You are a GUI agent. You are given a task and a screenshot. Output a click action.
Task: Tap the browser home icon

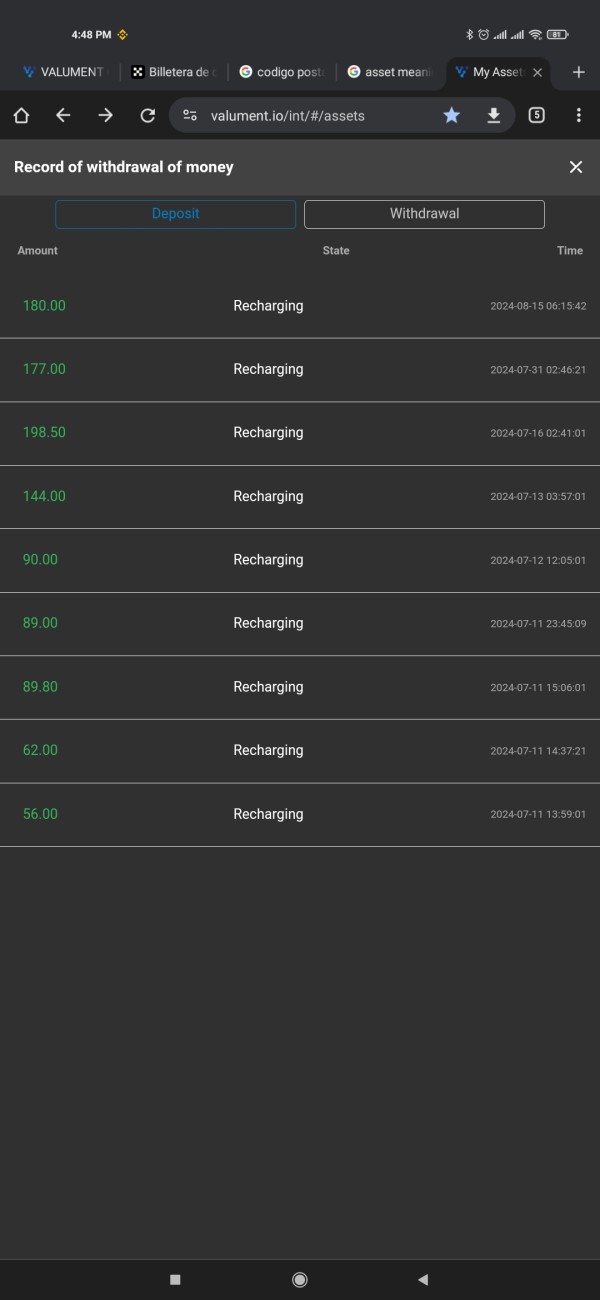point(21,116)
